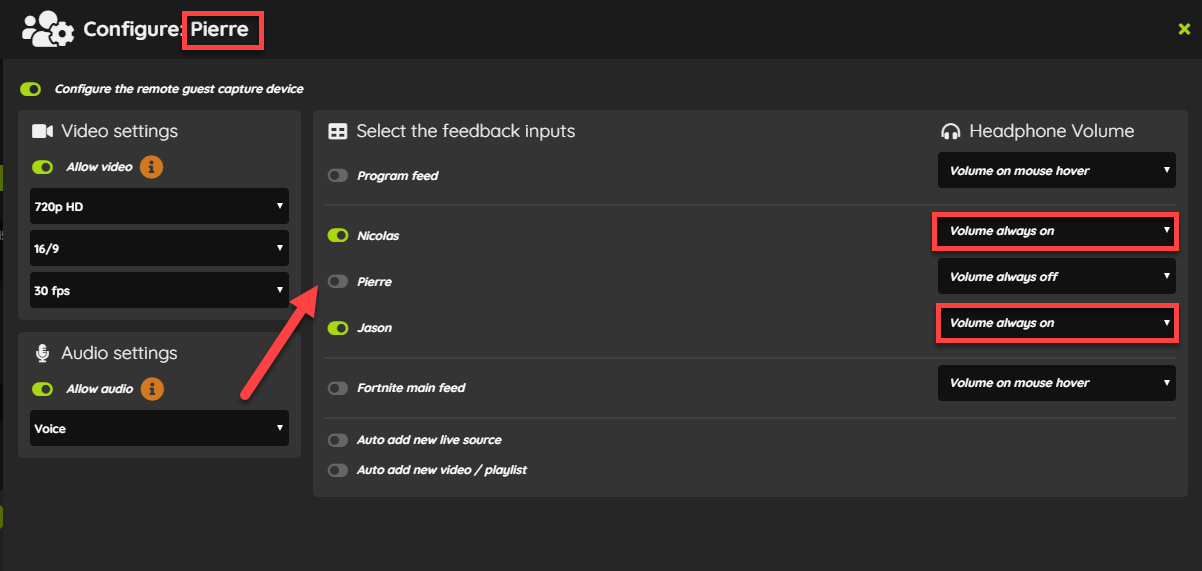Image resolution: width=1202 pixels, height=571 pixels.
Task: Click the feedback inputs grid icon
Action: click(x=338, y=131)
